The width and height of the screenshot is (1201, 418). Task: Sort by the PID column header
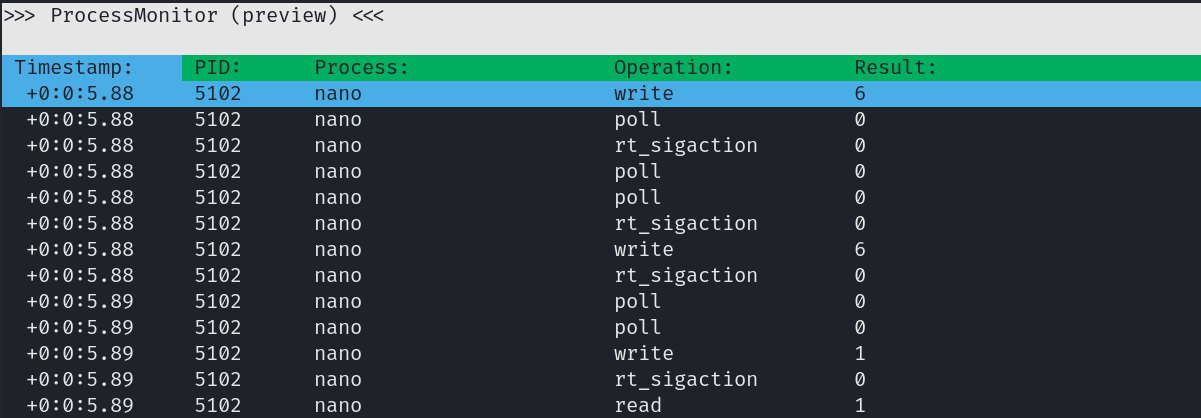[218, 68]
